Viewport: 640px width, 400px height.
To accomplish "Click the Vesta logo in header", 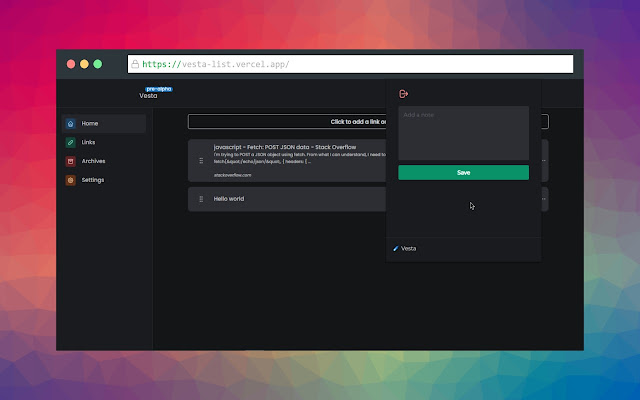I will 148,96.
